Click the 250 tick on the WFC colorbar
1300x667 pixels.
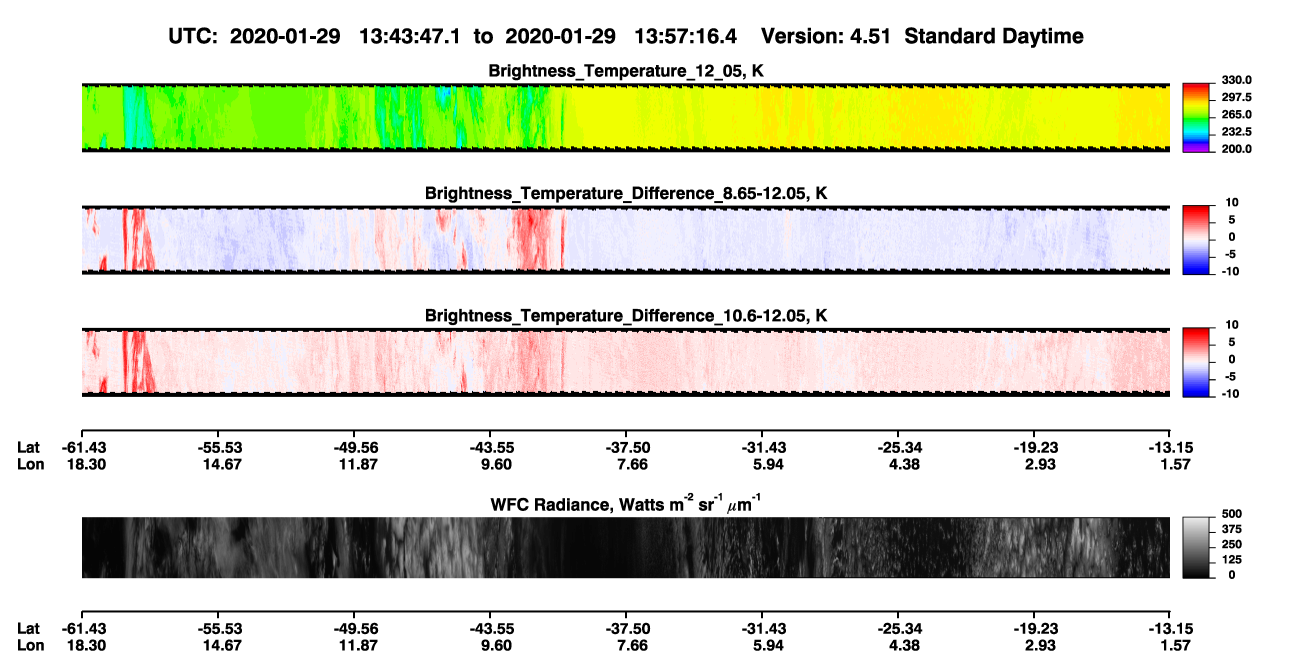(x=1233, y=545)
